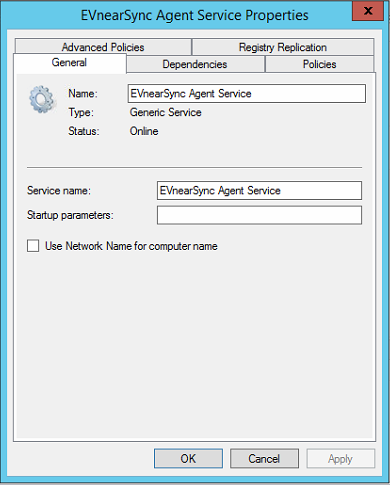Click the Service name label
Viewport: 390px width, 485px height.
[x=59, y=190]
